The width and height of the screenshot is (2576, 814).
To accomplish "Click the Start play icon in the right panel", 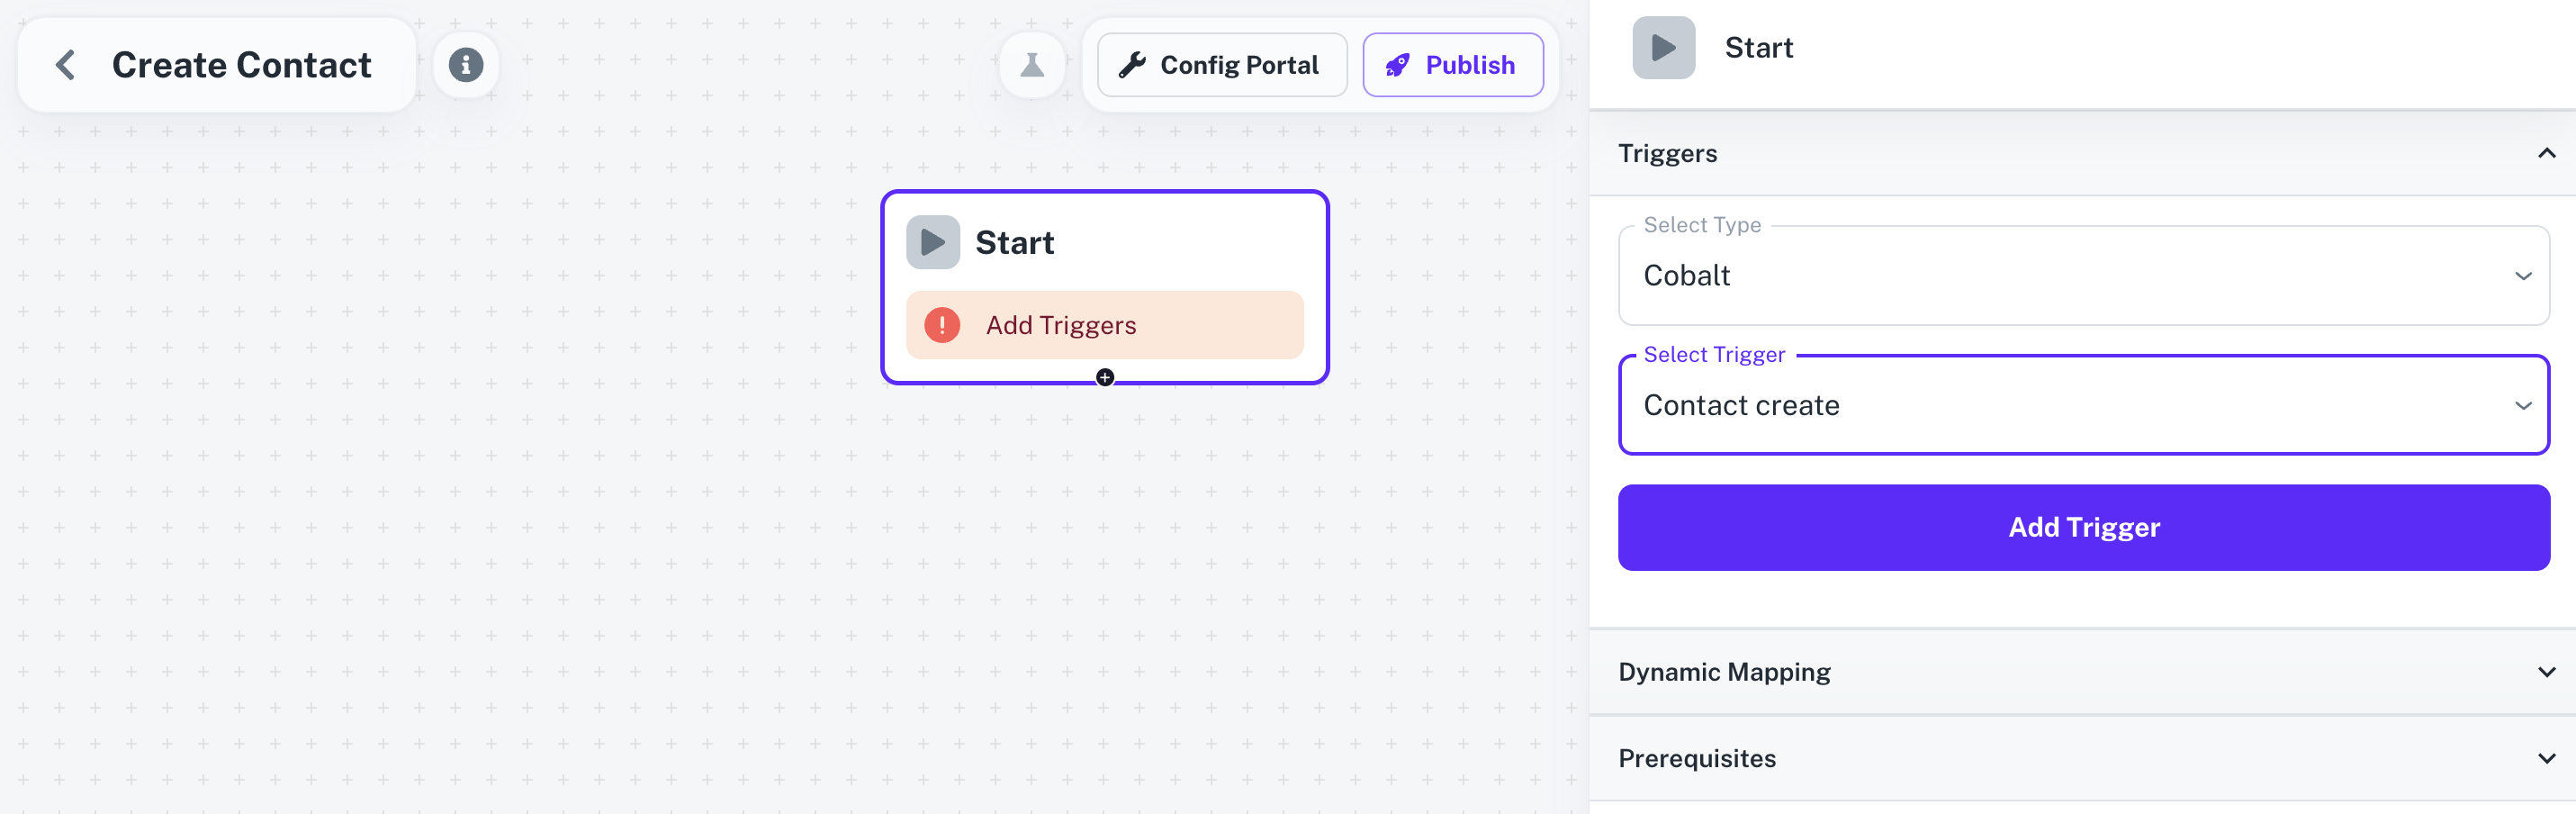I will click(1663, 46).
